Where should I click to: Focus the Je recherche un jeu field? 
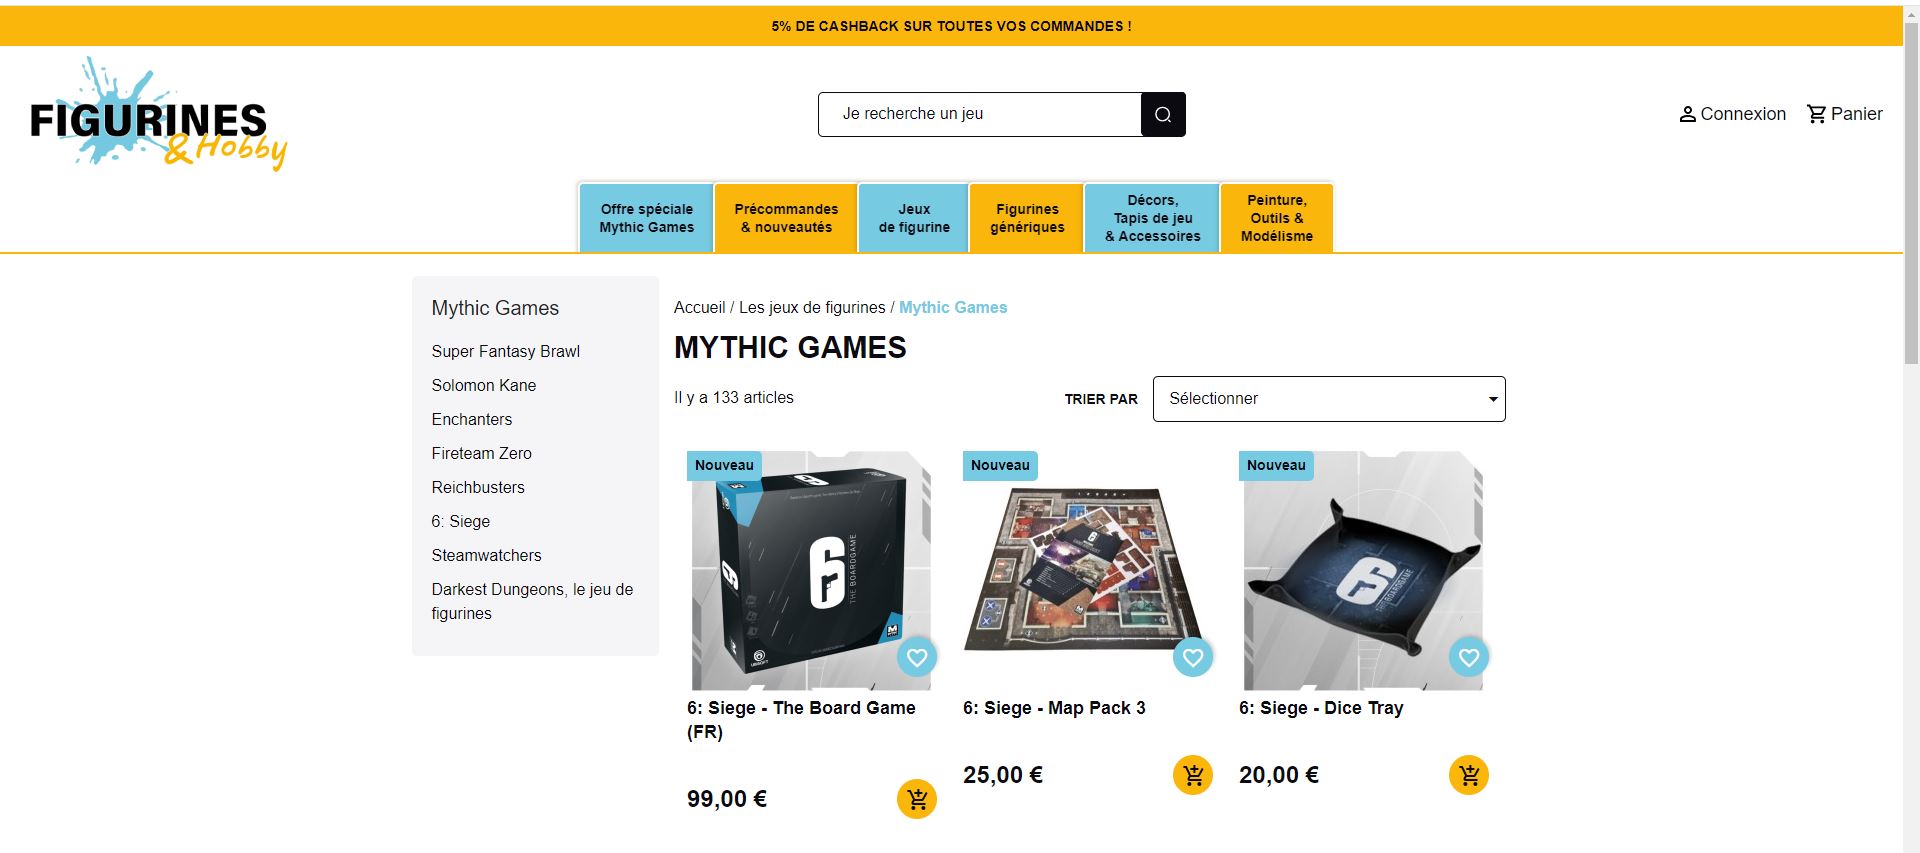[x=980, y=114]
